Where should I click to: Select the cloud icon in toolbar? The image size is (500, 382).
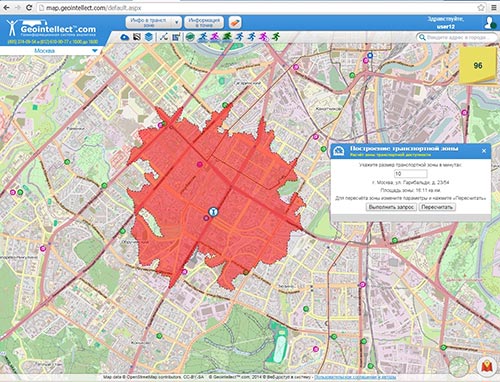[x=125, y=37]
